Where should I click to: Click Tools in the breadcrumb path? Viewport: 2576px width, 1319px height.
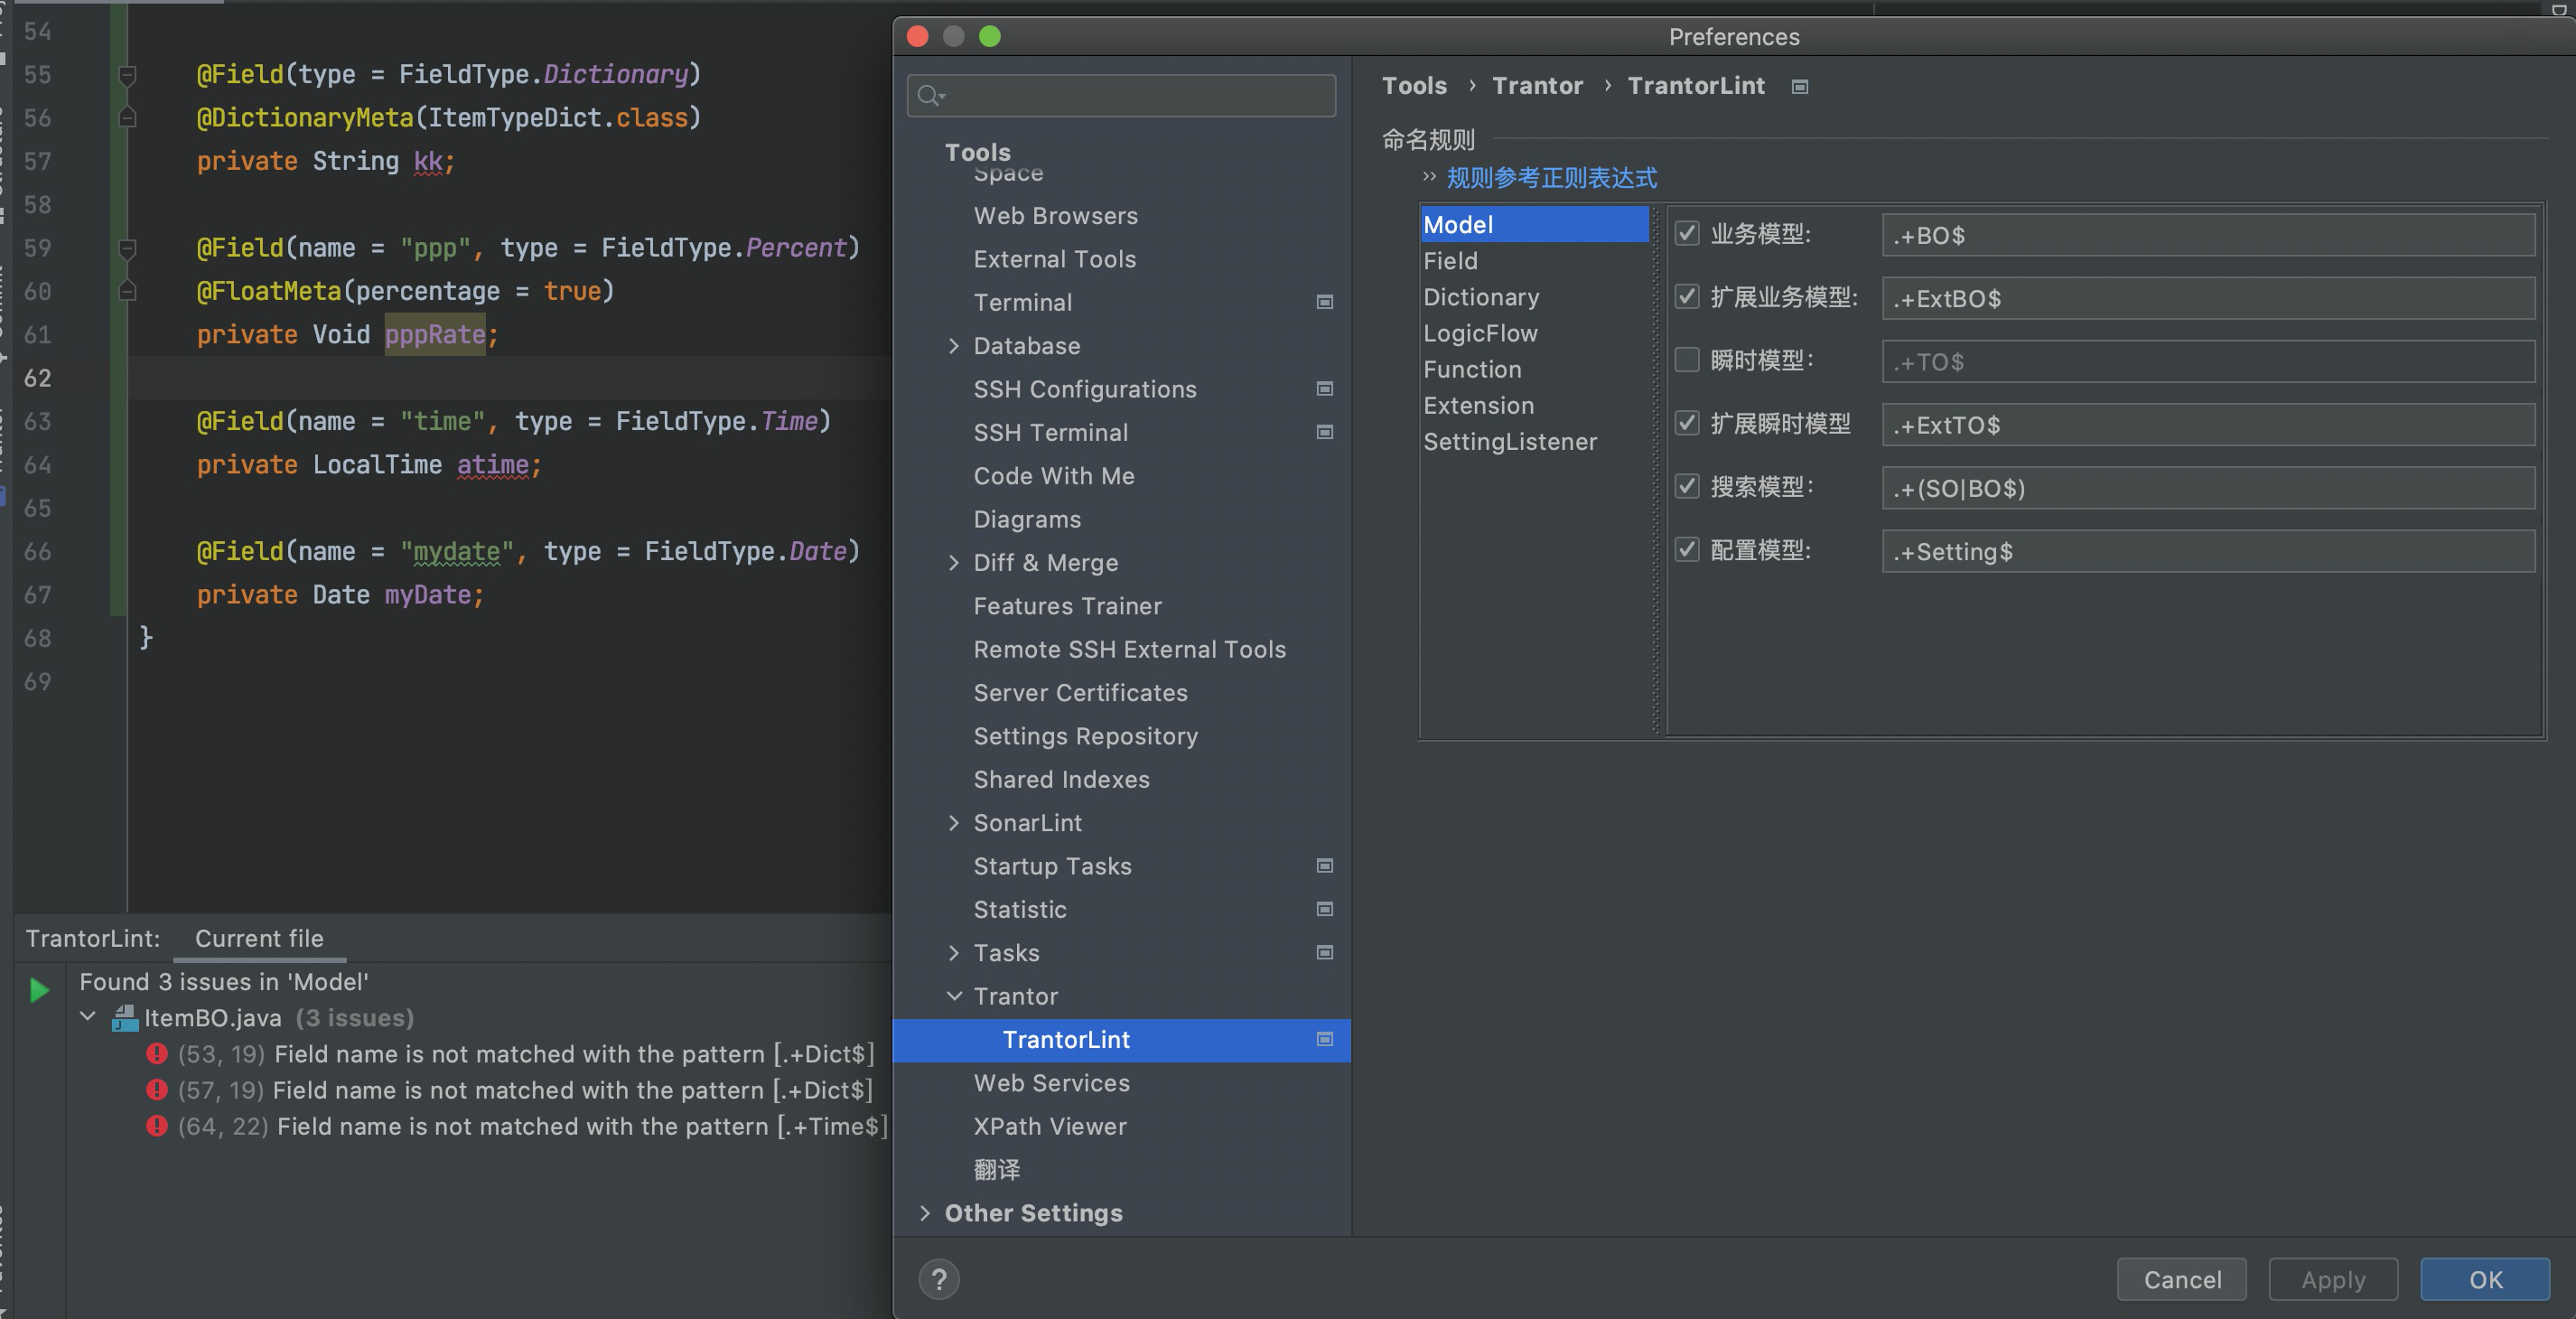(x=1414, y=86)
